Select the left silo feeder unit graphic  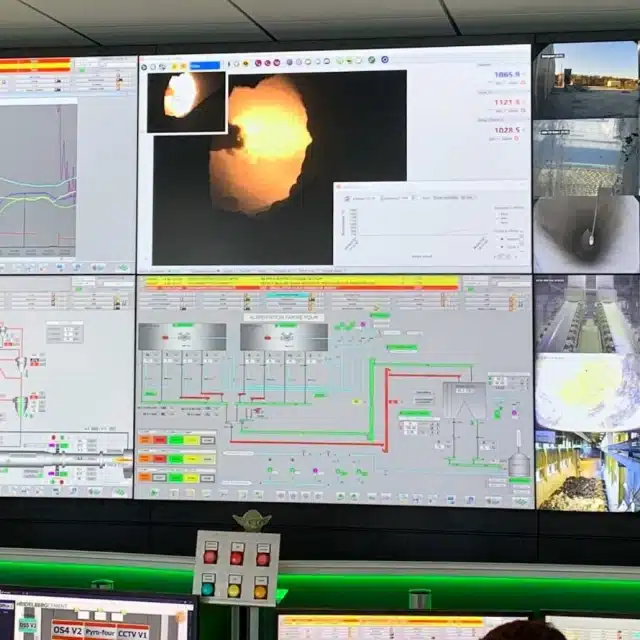(x=182, y=337)
